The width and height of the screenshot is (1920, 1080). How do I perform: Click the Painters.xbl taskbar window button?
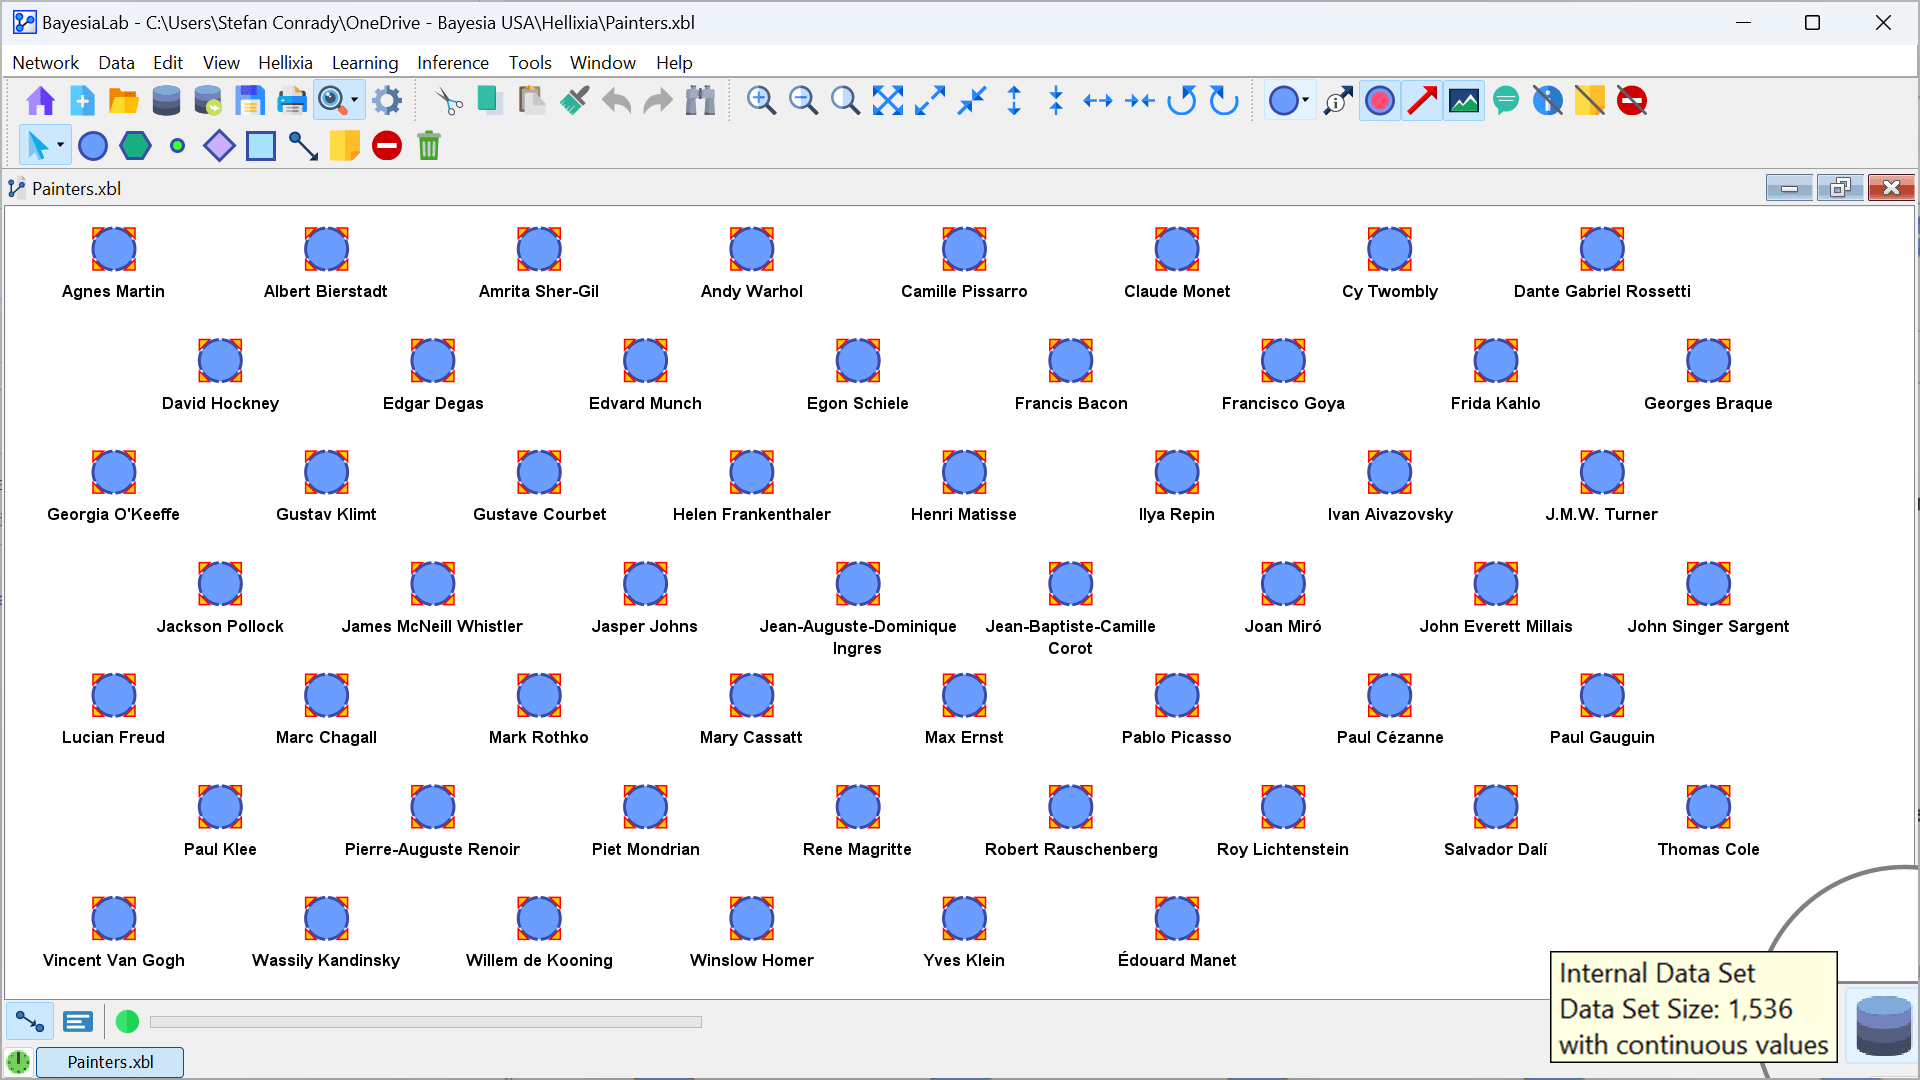[x=110, y=1062]
